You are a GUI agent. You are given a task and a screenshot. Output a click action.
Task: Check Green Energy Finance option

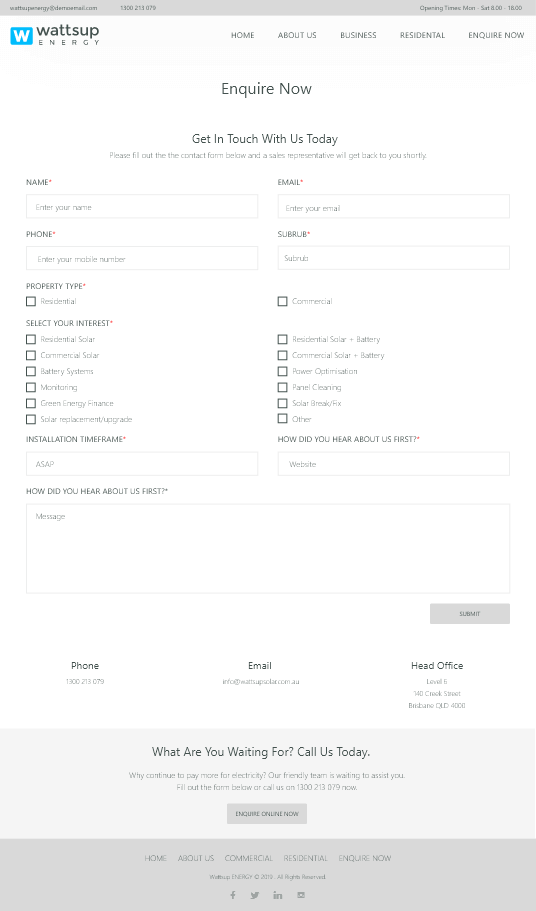click(31, 403)
